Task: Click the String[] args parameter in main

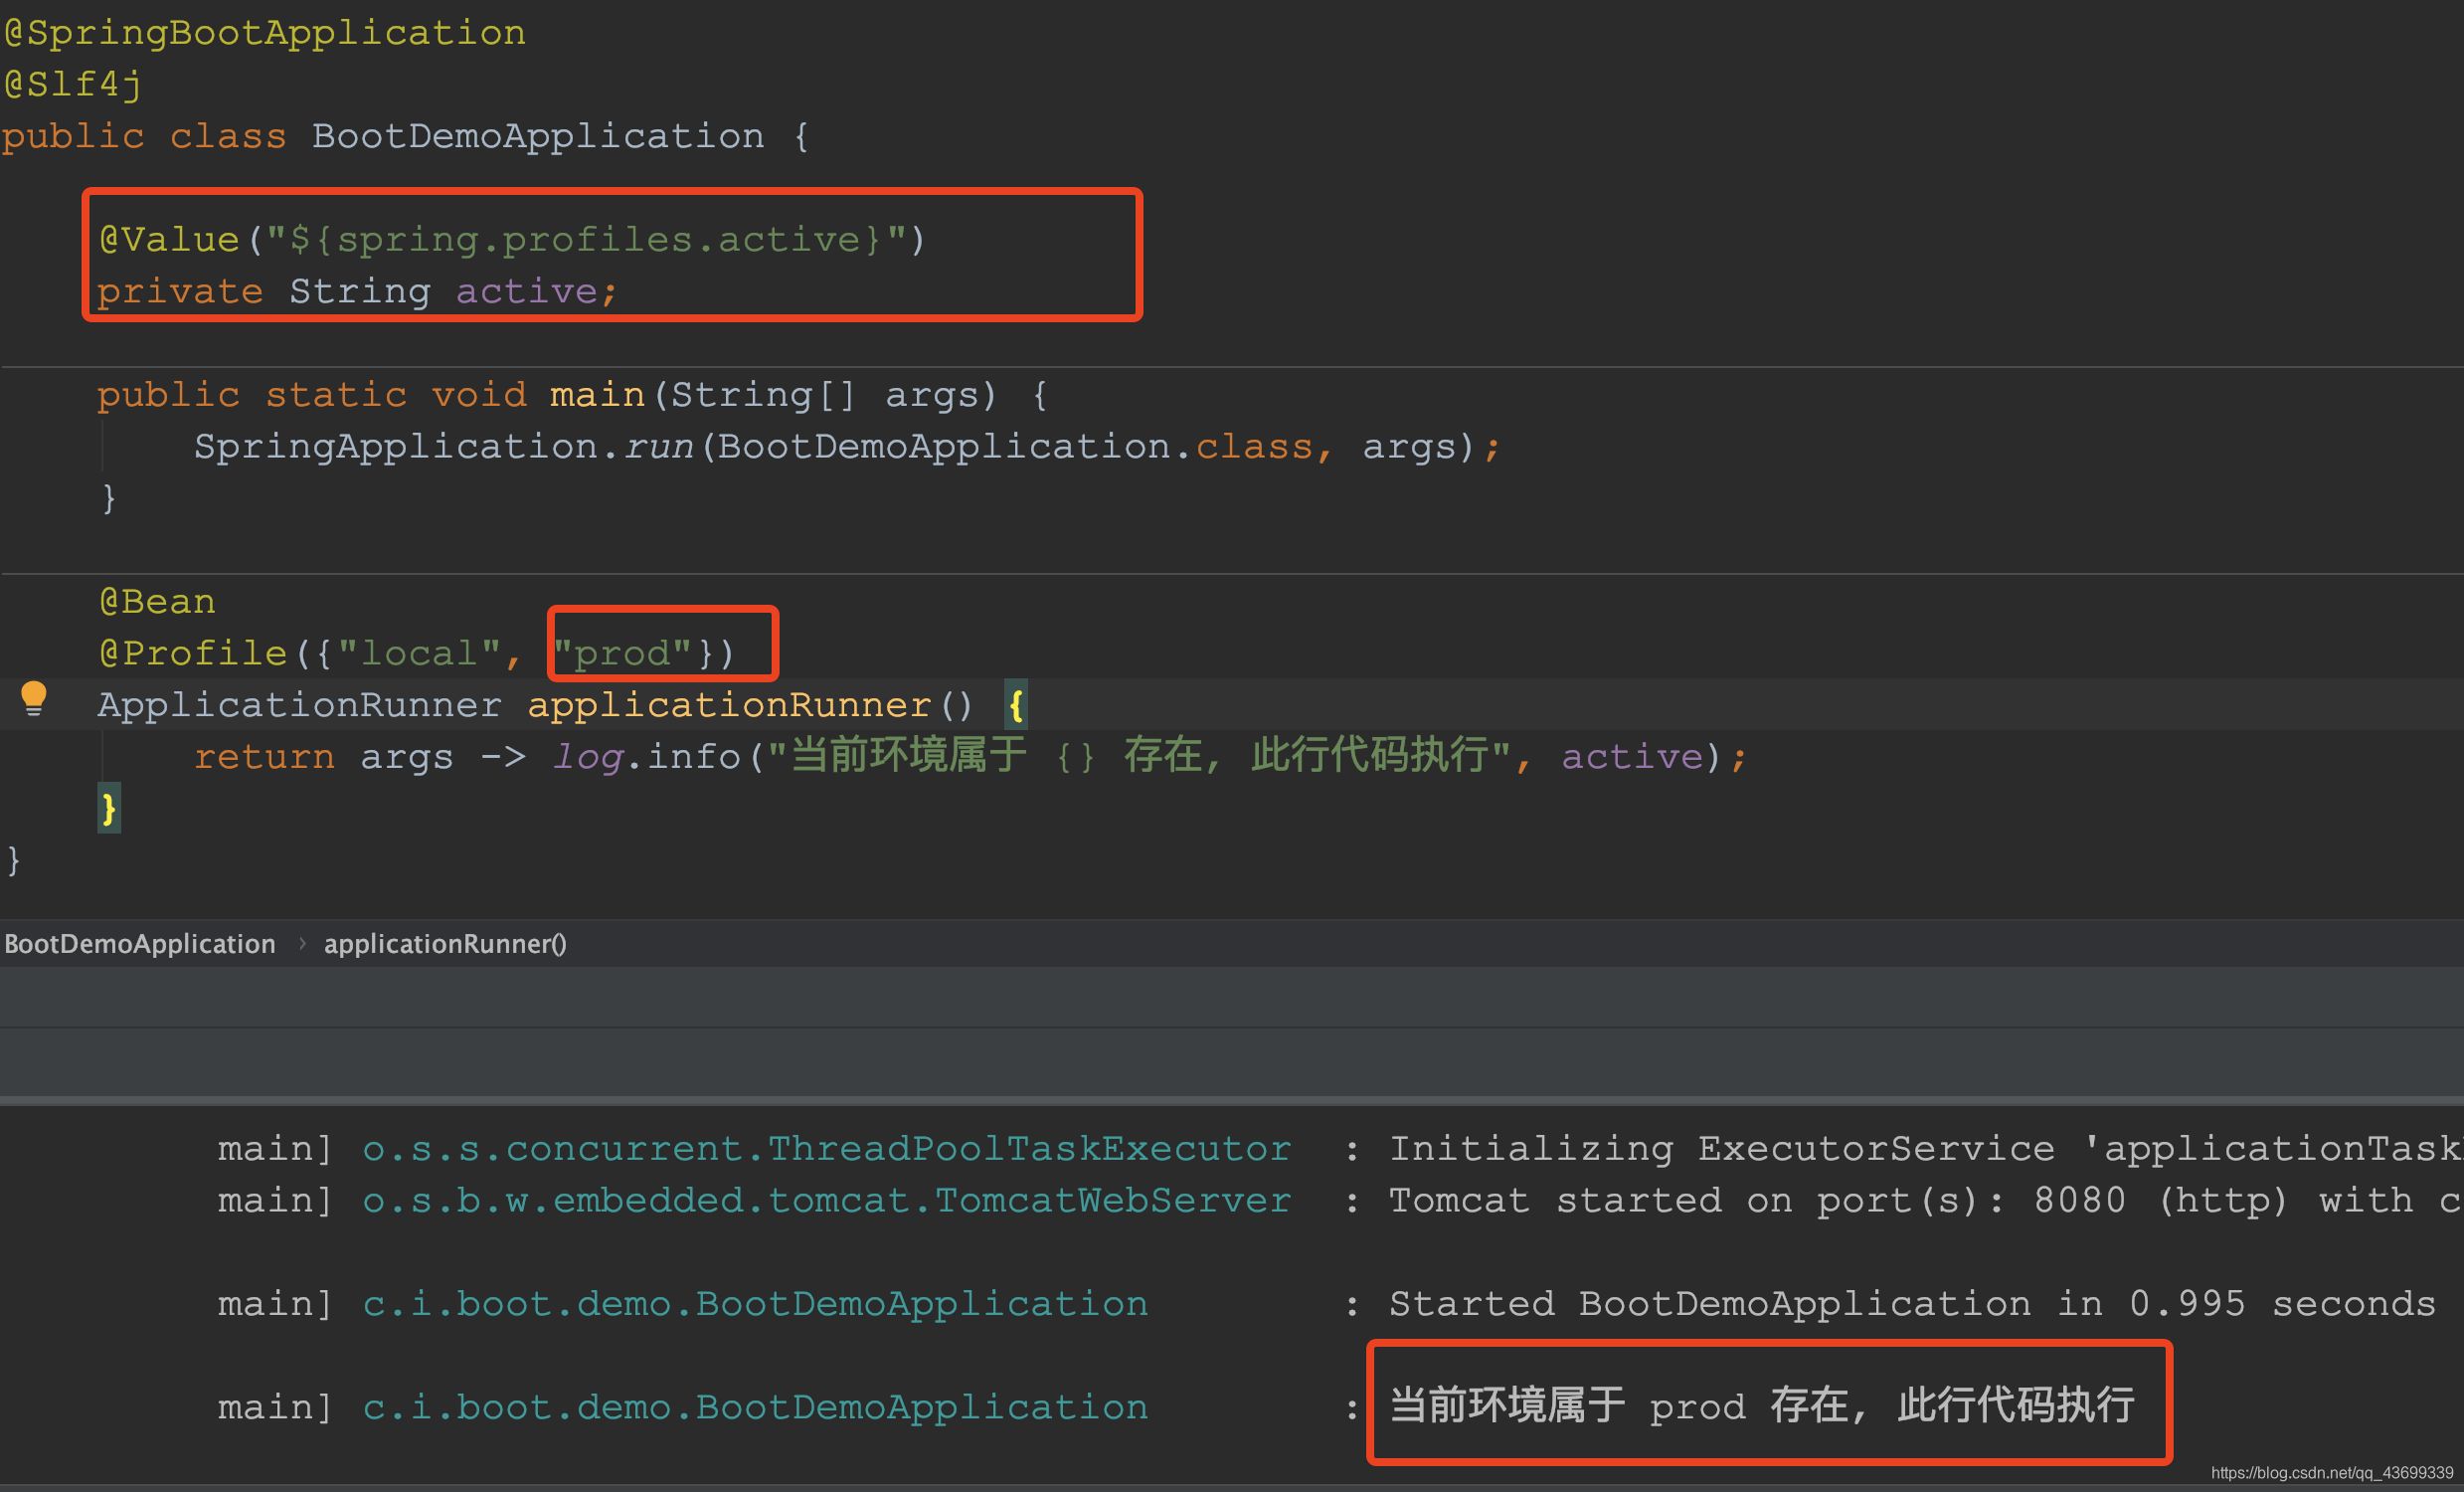Action: (833, 395)
